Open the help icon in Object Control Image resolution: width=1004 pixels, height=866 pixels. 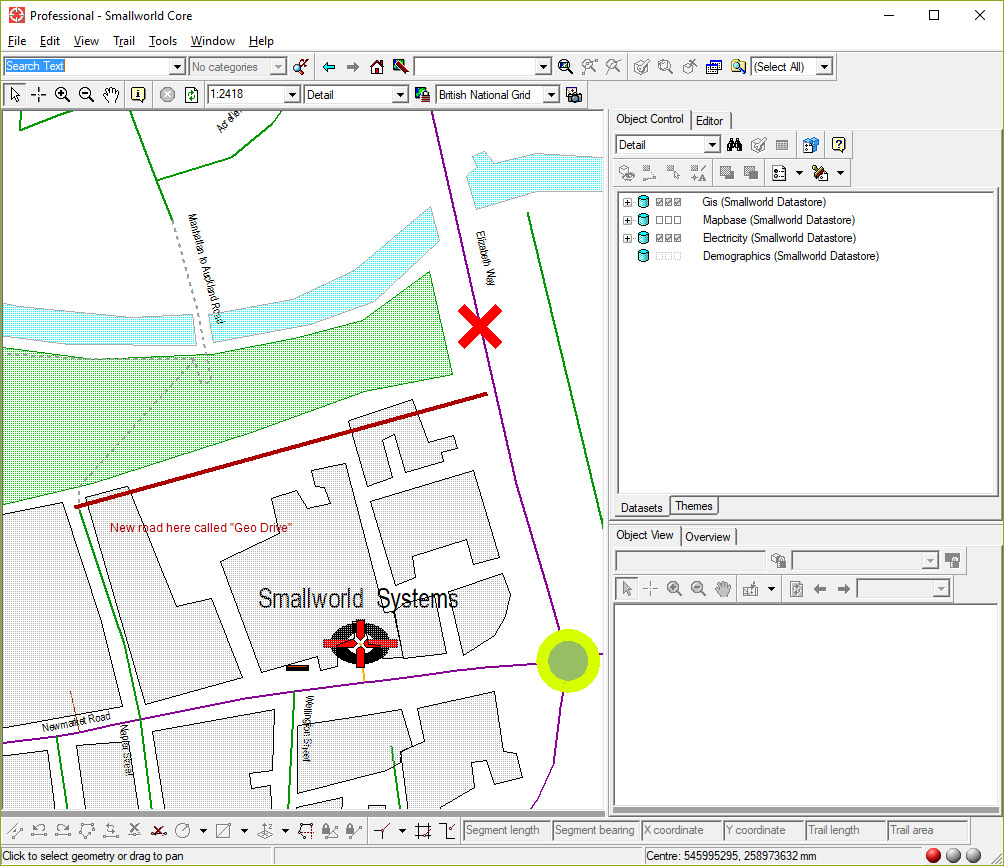pyautogui.click(x=838, y=145)
